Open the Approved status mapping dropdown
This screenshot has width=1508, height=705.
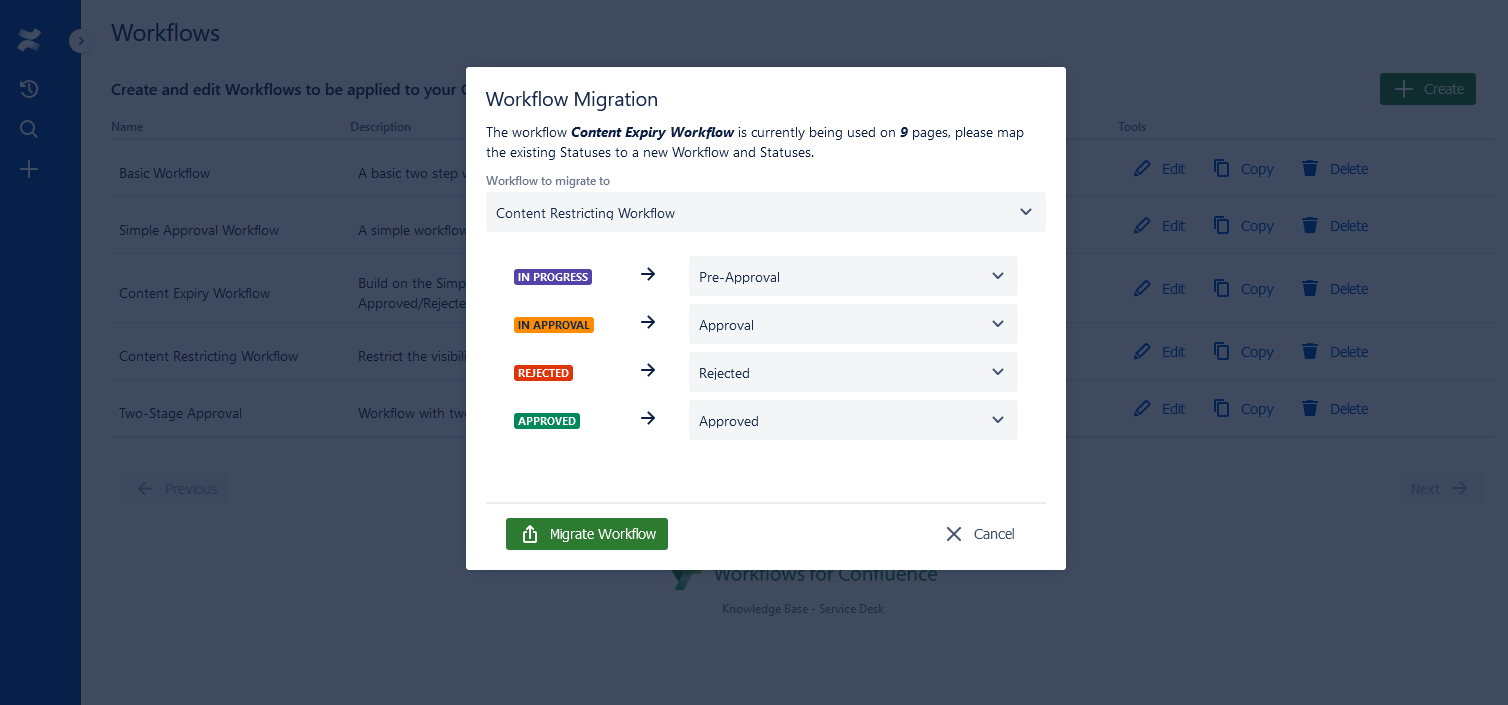click(852, 421)
